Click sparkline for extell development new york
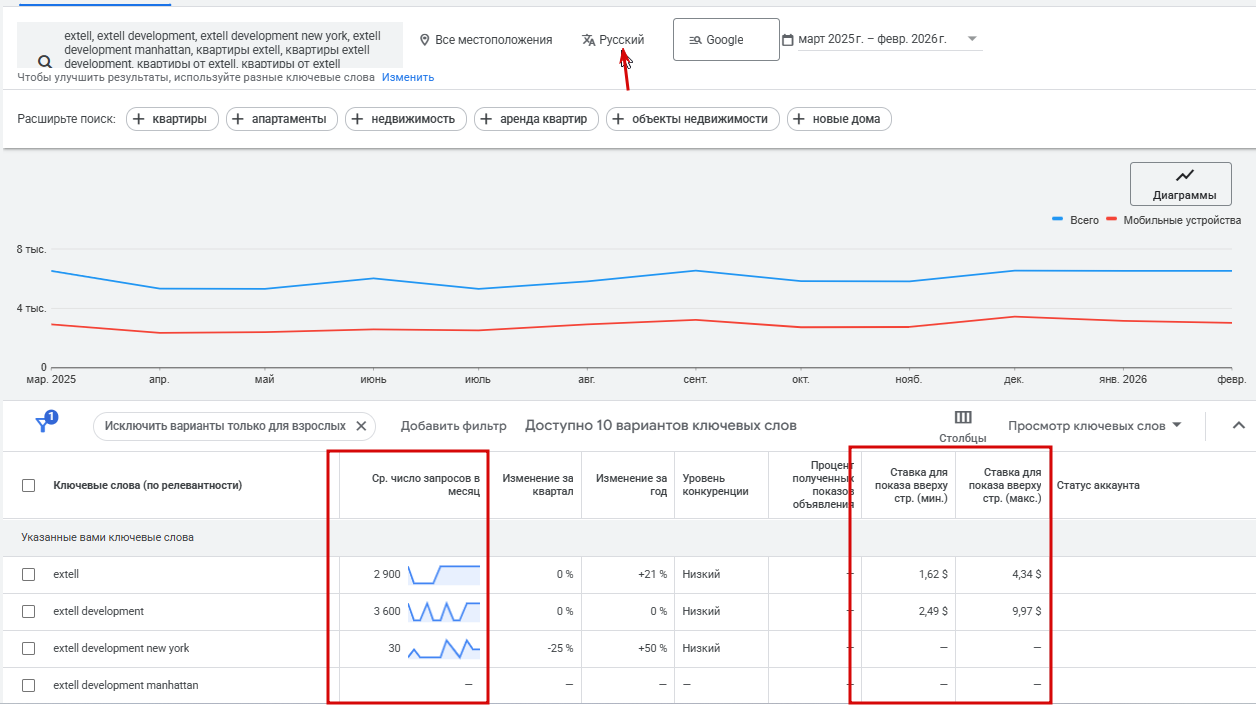 pyautogui.click(x=444, y=648)
